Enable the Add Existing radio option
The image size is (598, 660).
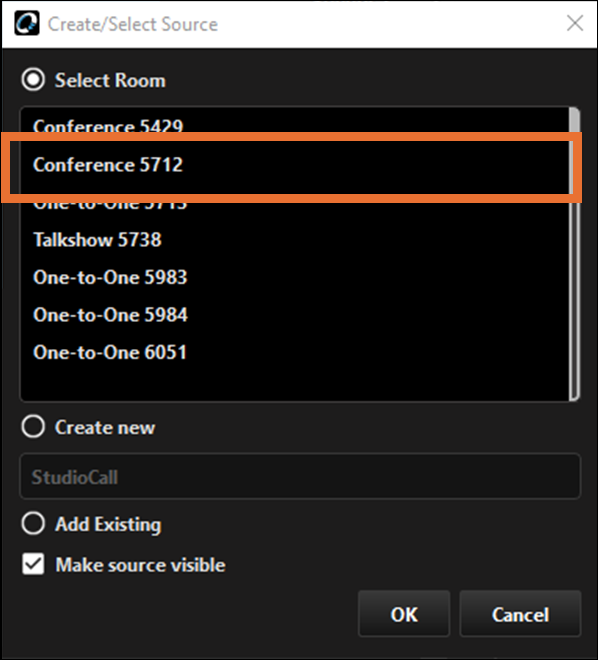[33, 523]
